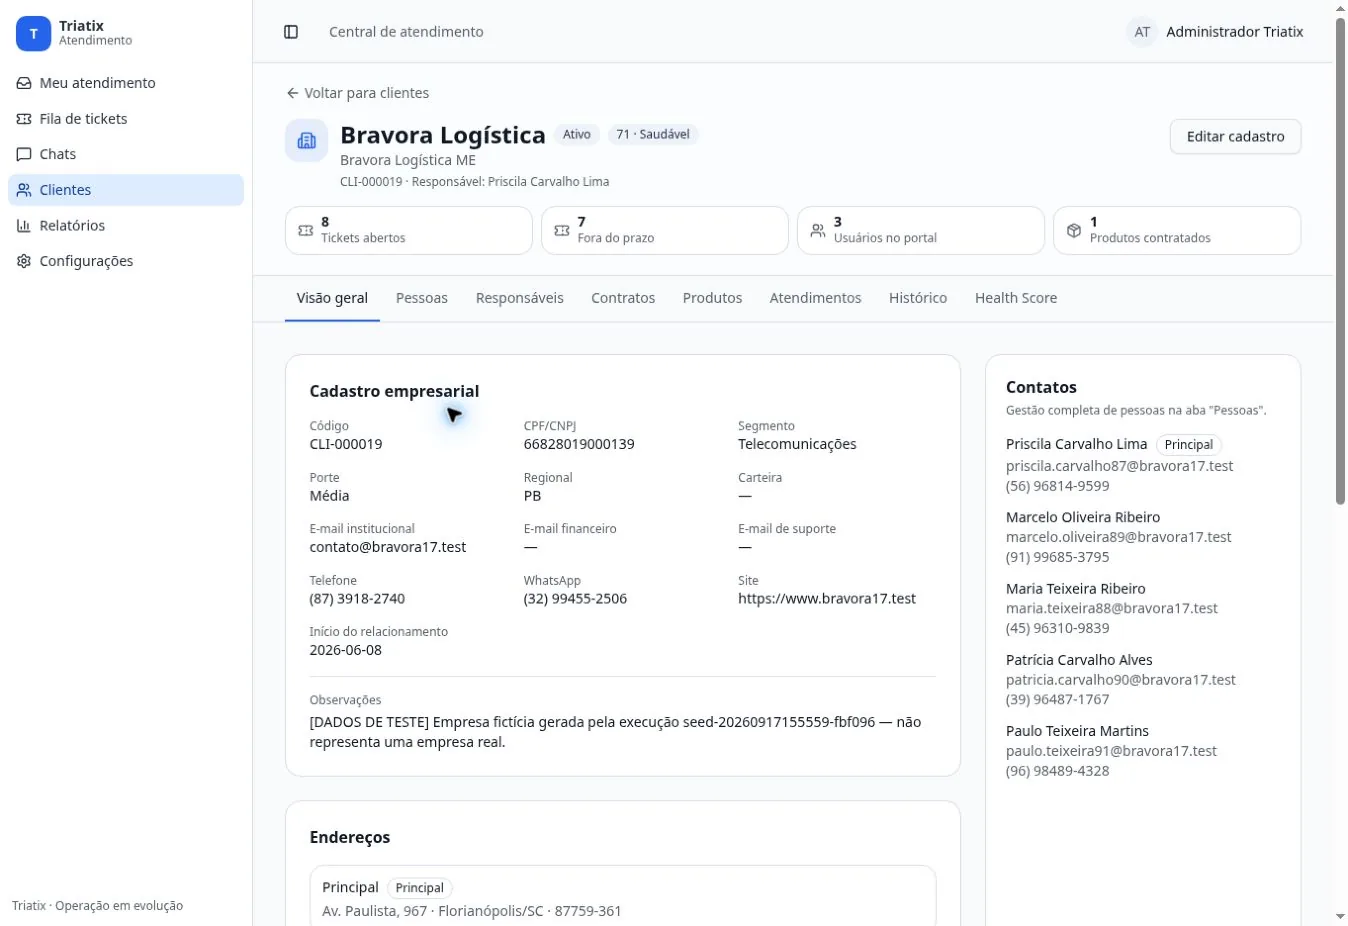Open Fila de tickets in the sidebar
This screenshot has height=926, width=1348.
[x=126, y=119]
